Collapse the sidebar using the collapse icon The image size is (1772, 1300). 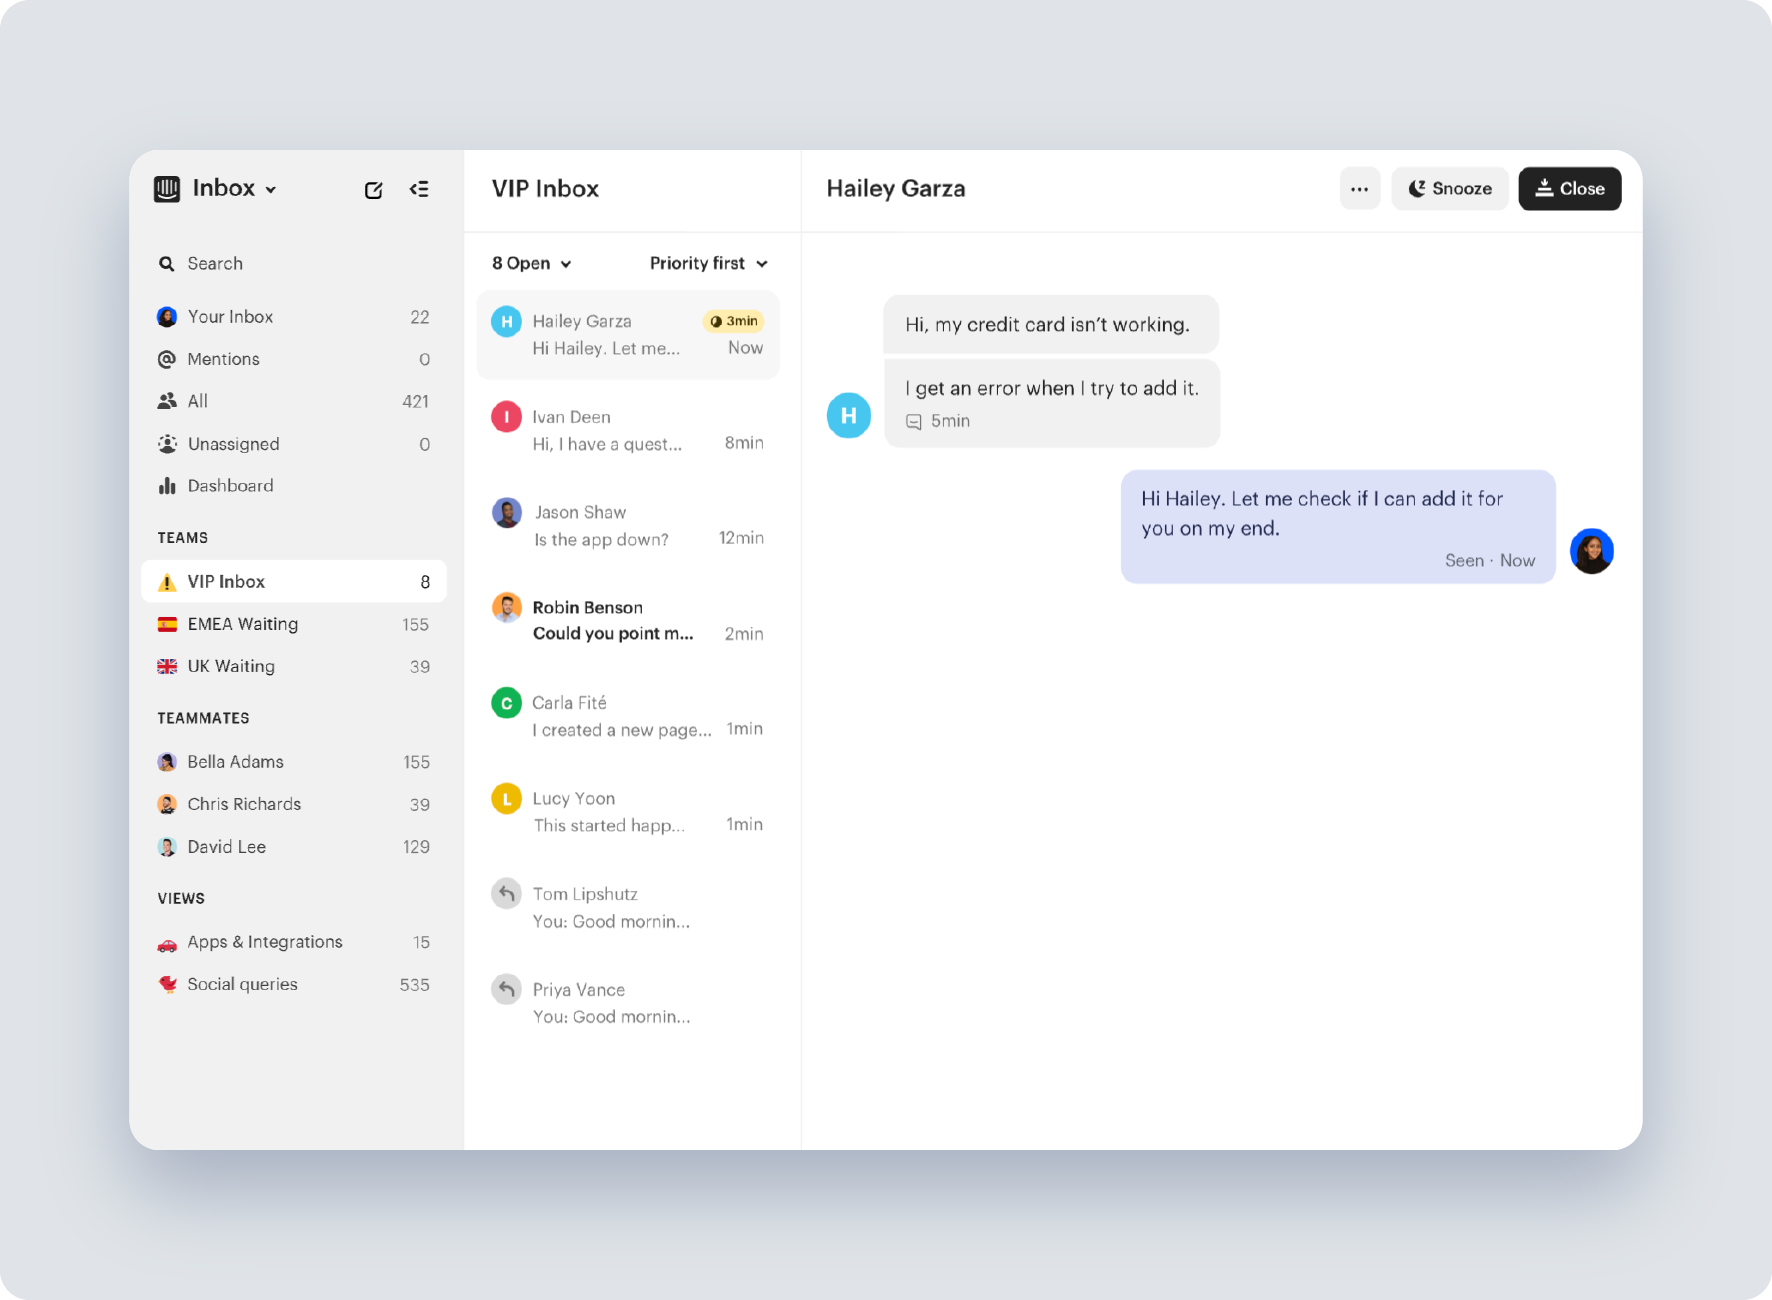coord(420,189)
